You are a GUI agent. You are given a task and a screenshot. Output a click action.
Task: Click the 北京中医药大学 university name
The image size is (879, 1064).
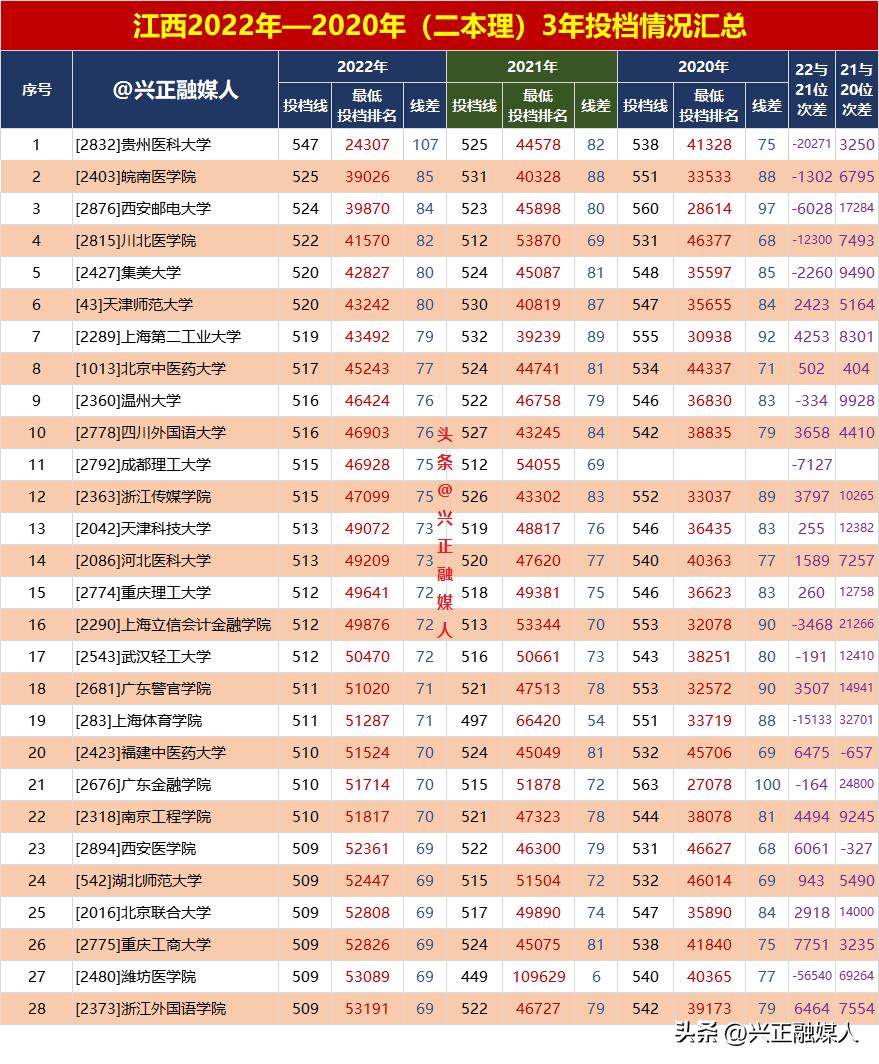point(147,368)
